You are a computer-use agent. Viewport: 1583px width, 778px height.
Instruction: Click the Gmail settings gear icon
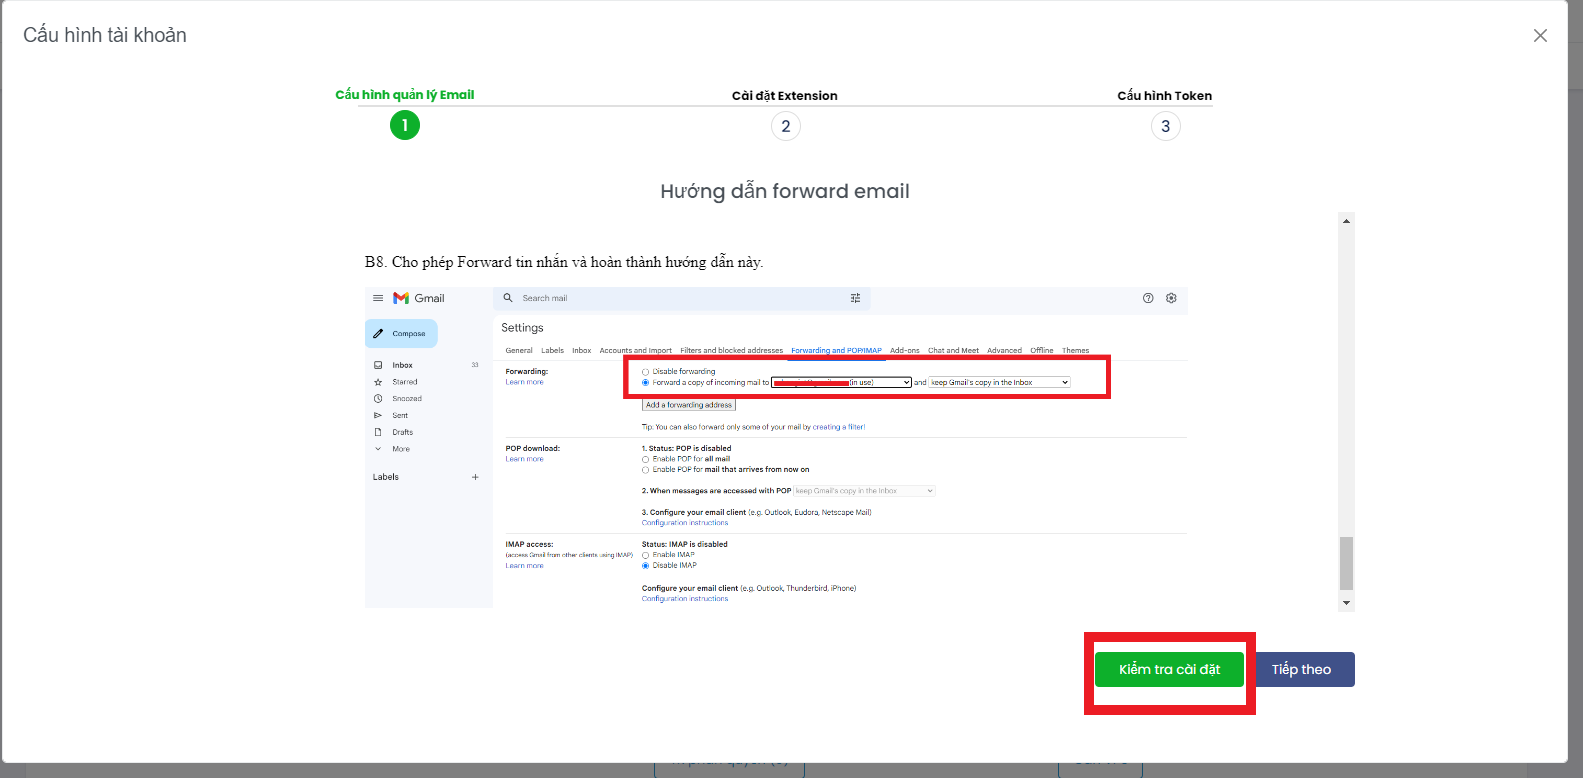click(x=1171, y=298)
